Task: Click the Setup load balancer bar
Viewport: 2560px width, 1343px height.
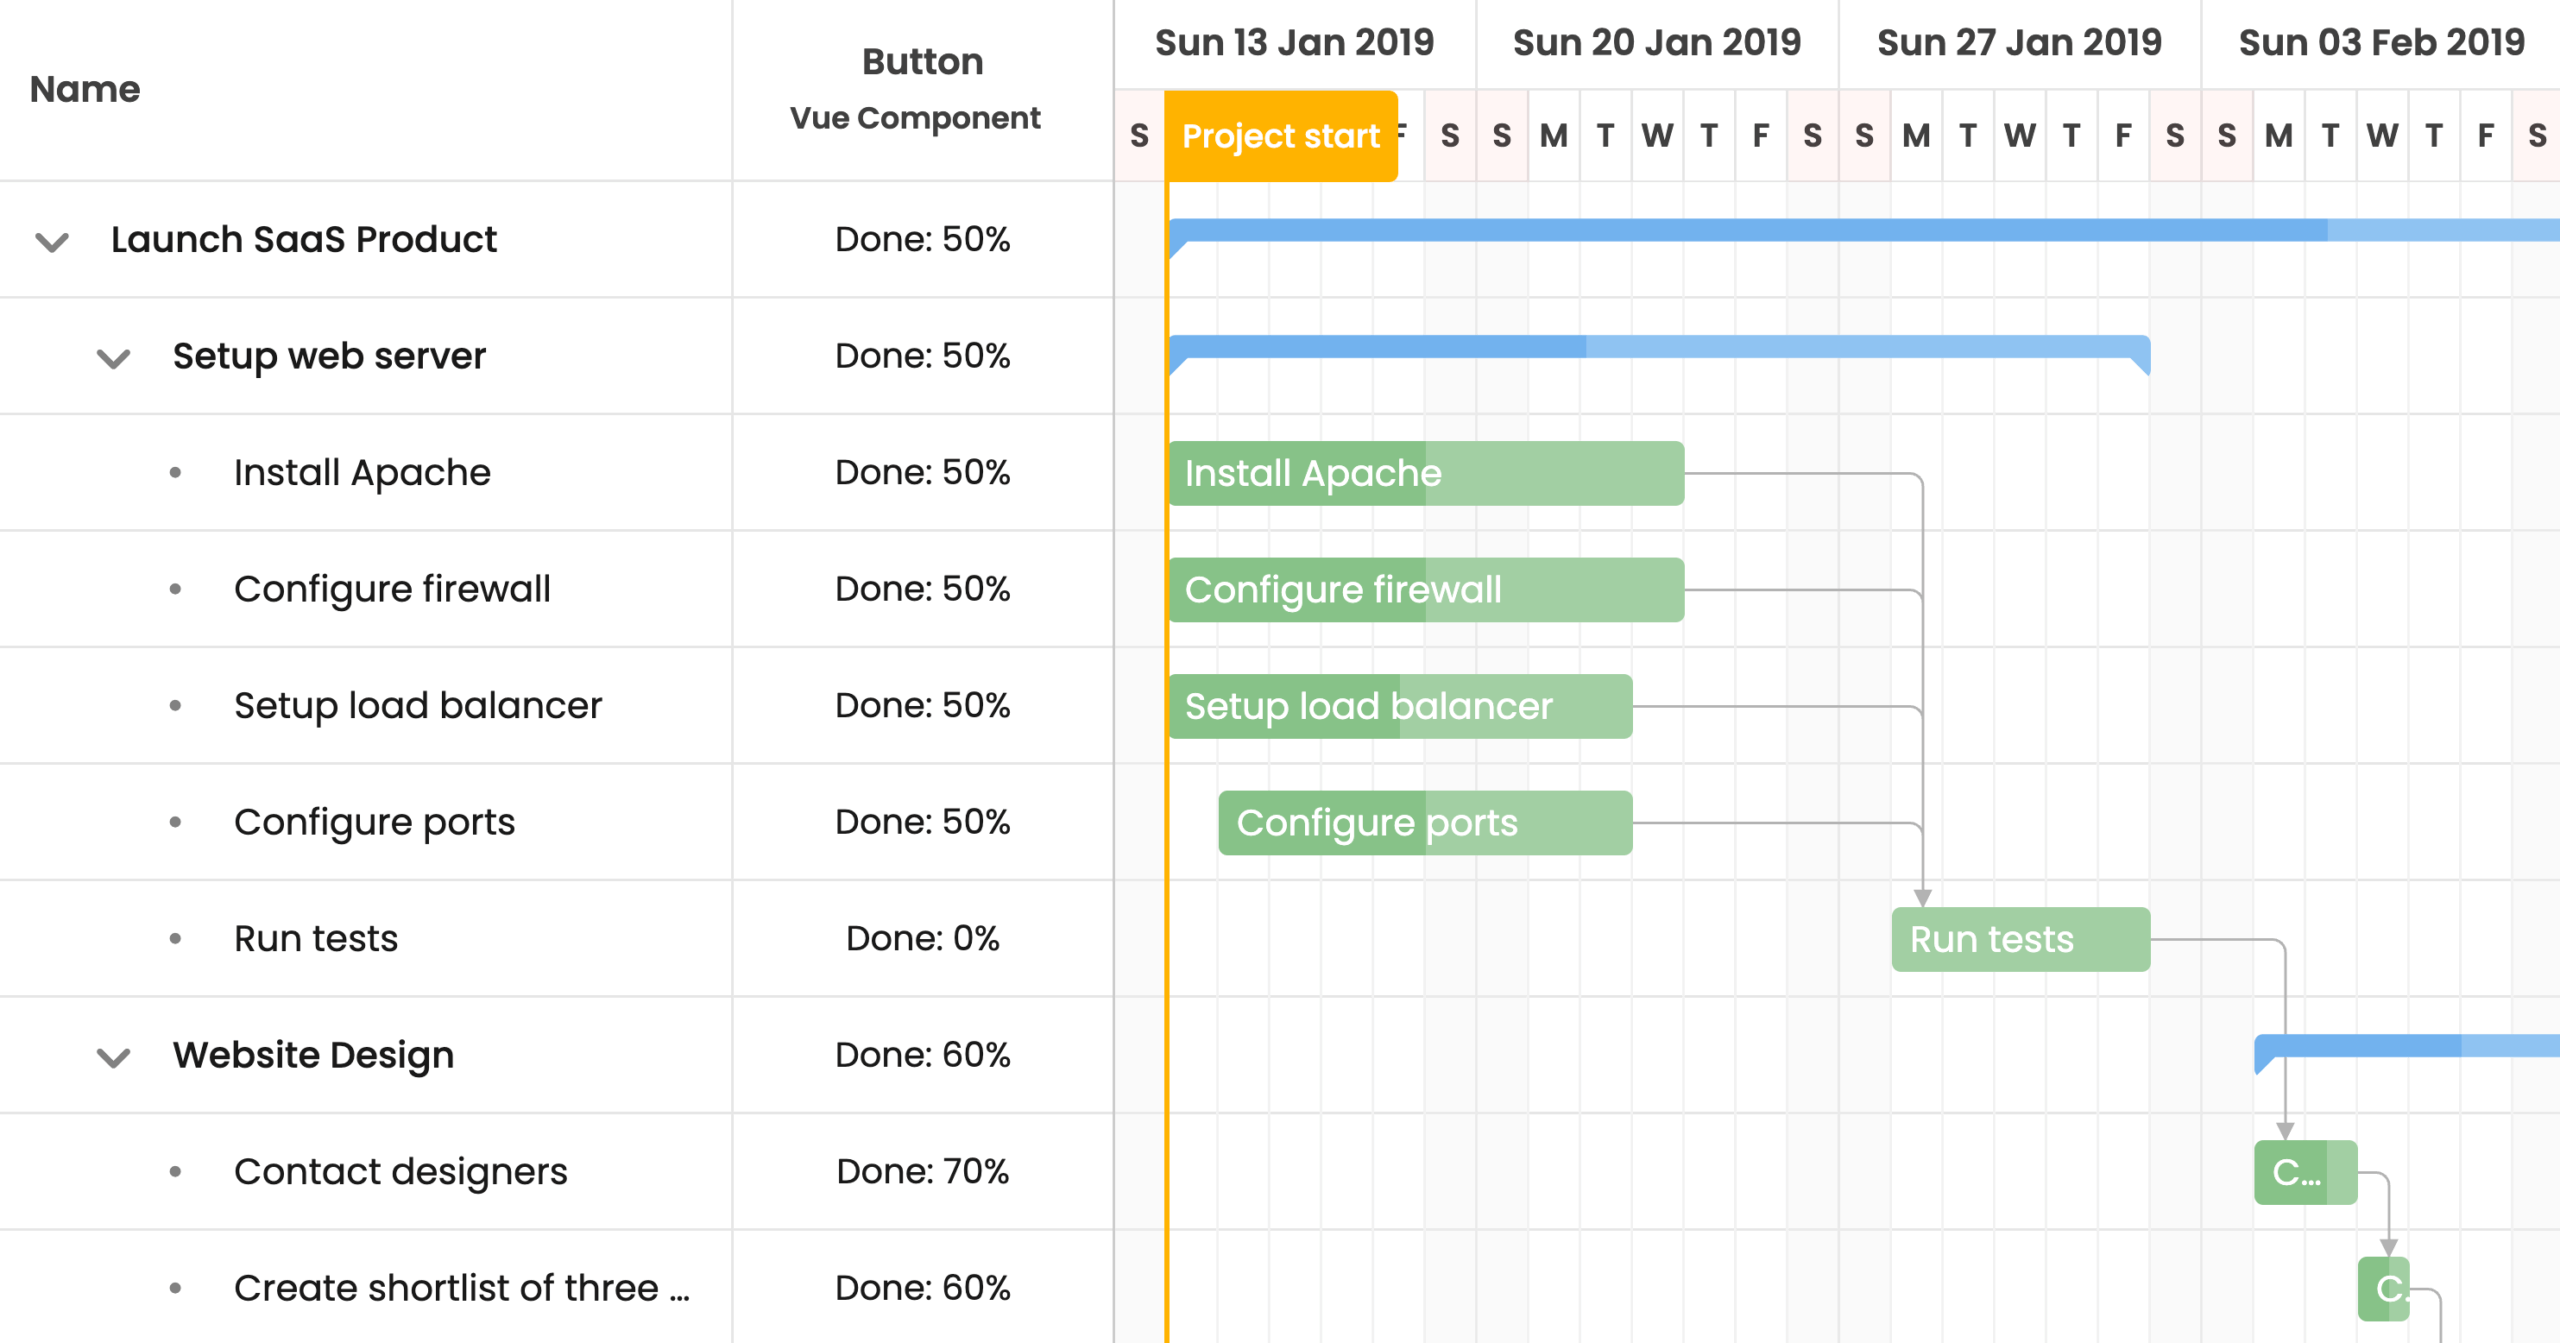Action: pyautogui.click(x=1400, y=706)
